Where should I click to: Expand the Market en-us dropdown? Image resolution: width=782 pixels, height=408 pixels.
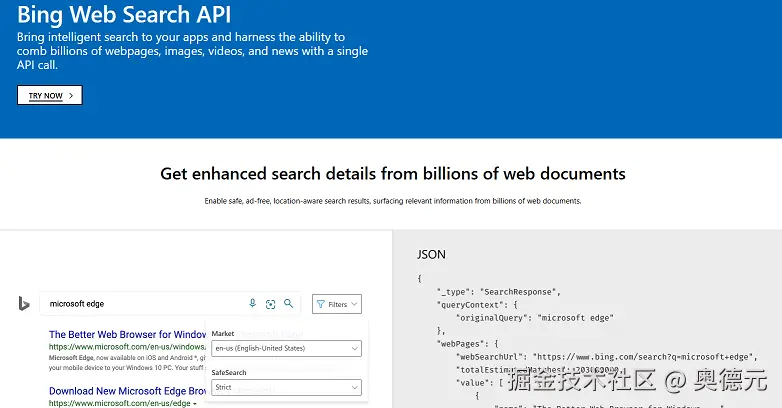tap(286, 348)
